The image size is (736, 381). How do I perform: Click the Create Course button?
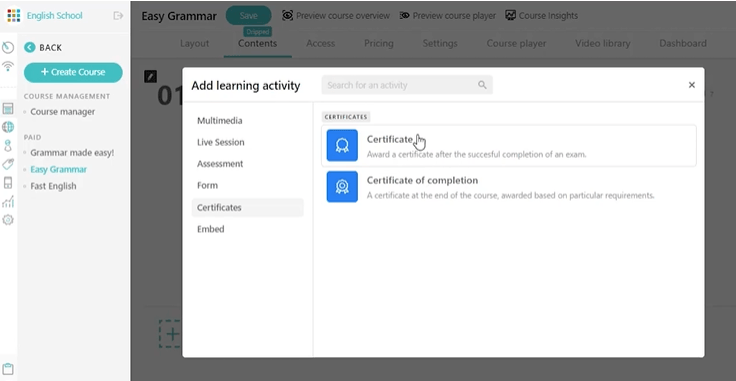[73, 72]
